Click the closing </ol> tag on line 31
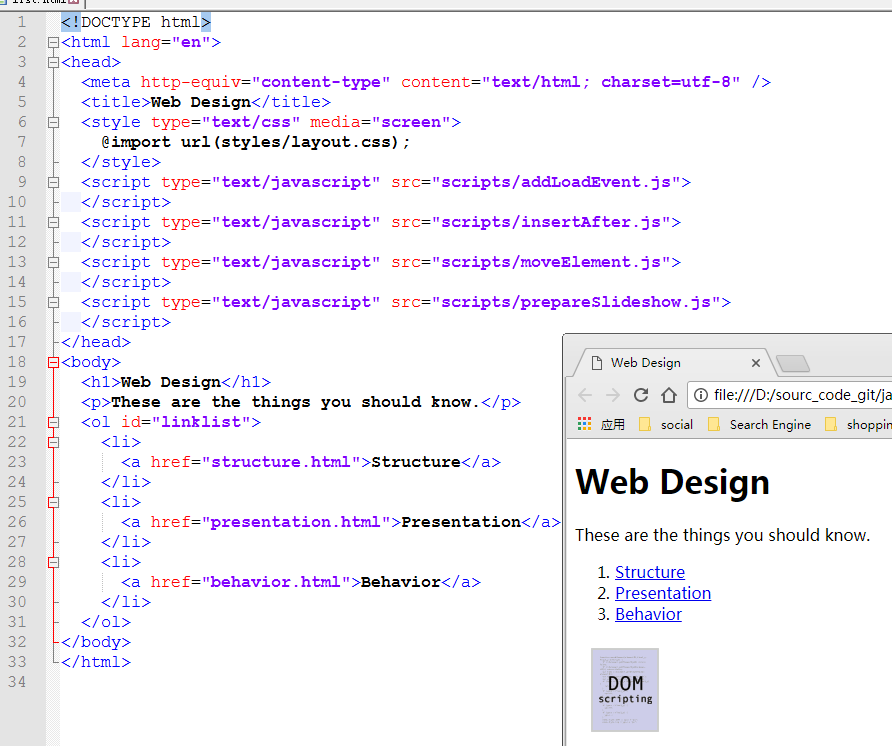Viewport: 892px width, 746px height. (x=106, y=622)
